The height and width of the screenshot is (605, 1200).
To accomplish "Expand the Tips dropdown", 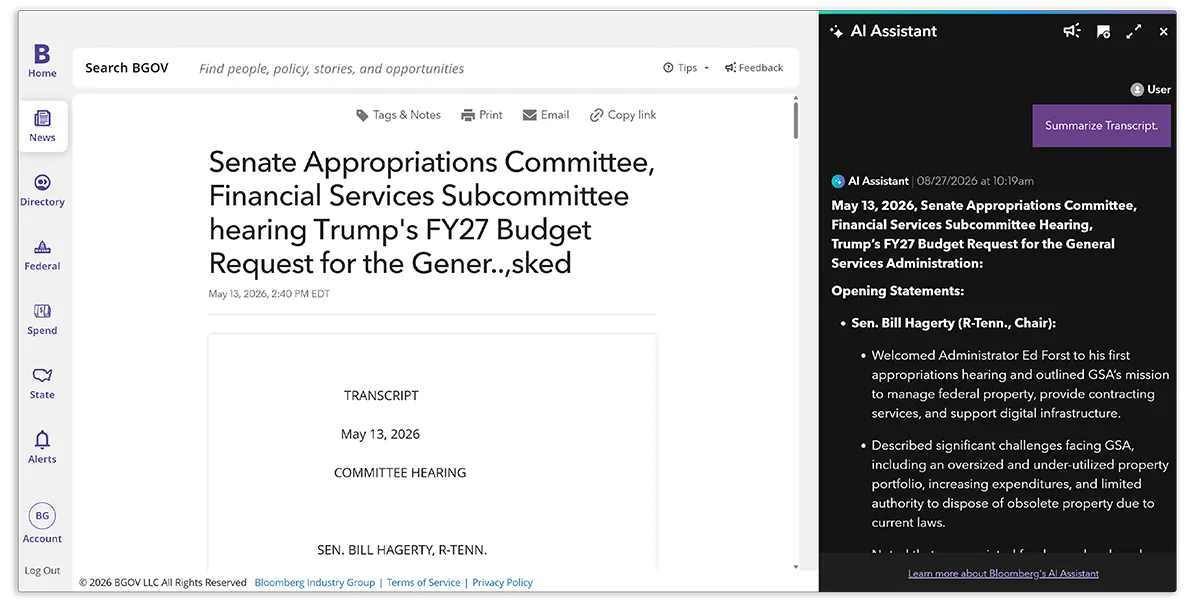I will click(x=686, y=68).
